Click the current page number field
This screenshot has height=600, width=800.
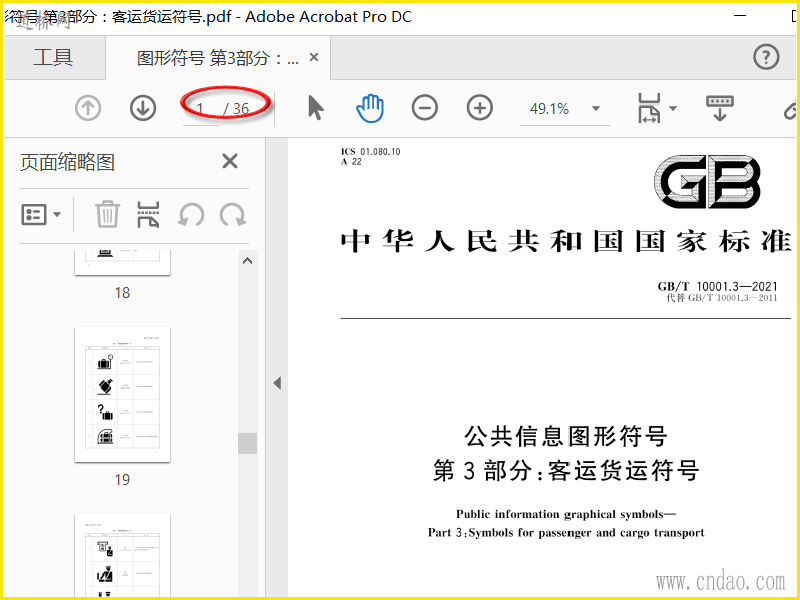[201, 109]
